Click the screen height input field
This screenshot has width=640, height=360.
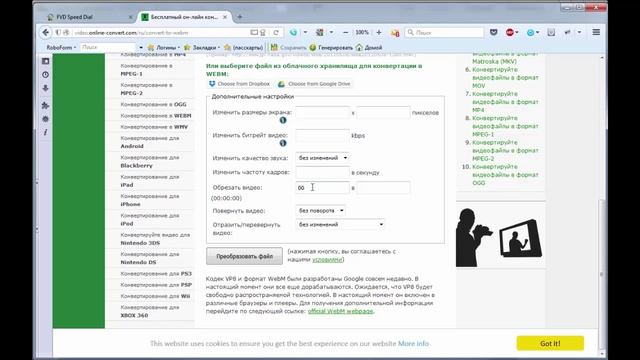(x=383, y=113)
